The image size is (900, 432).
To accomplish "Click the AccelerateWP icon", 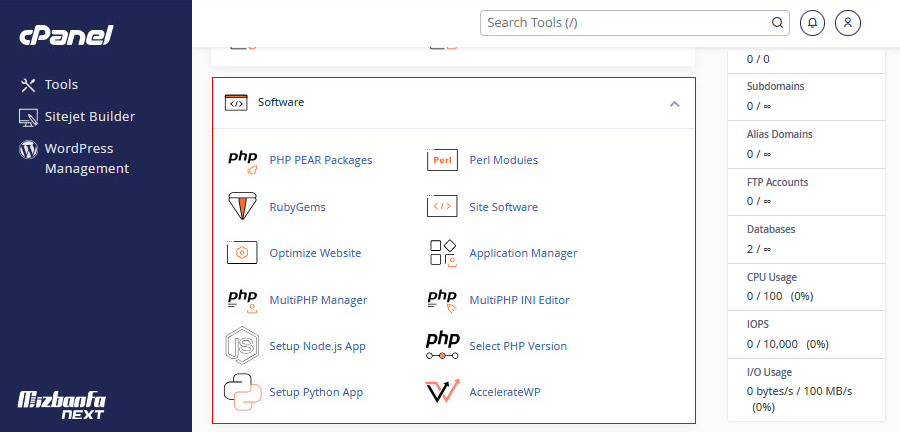I will coord(443,392).
